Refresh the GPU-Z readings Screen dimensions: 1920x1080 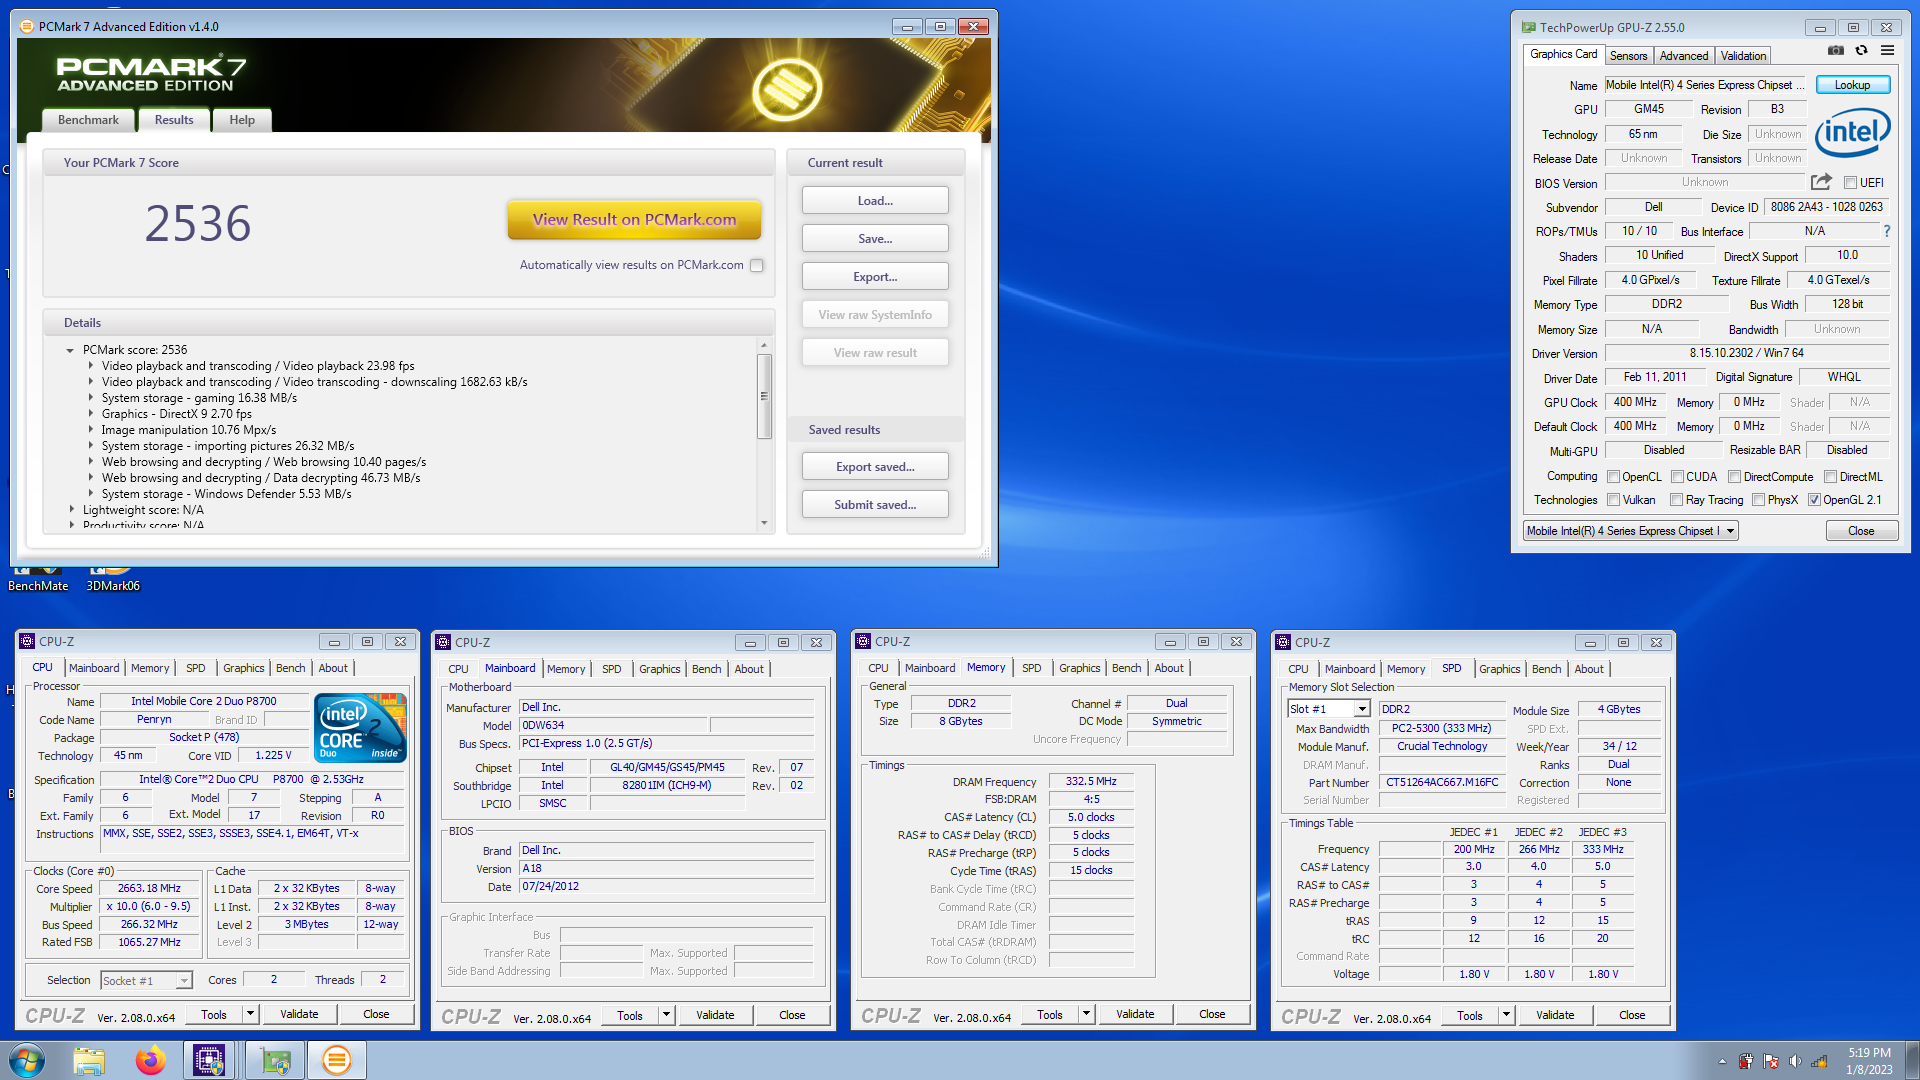click(1861, 50)
